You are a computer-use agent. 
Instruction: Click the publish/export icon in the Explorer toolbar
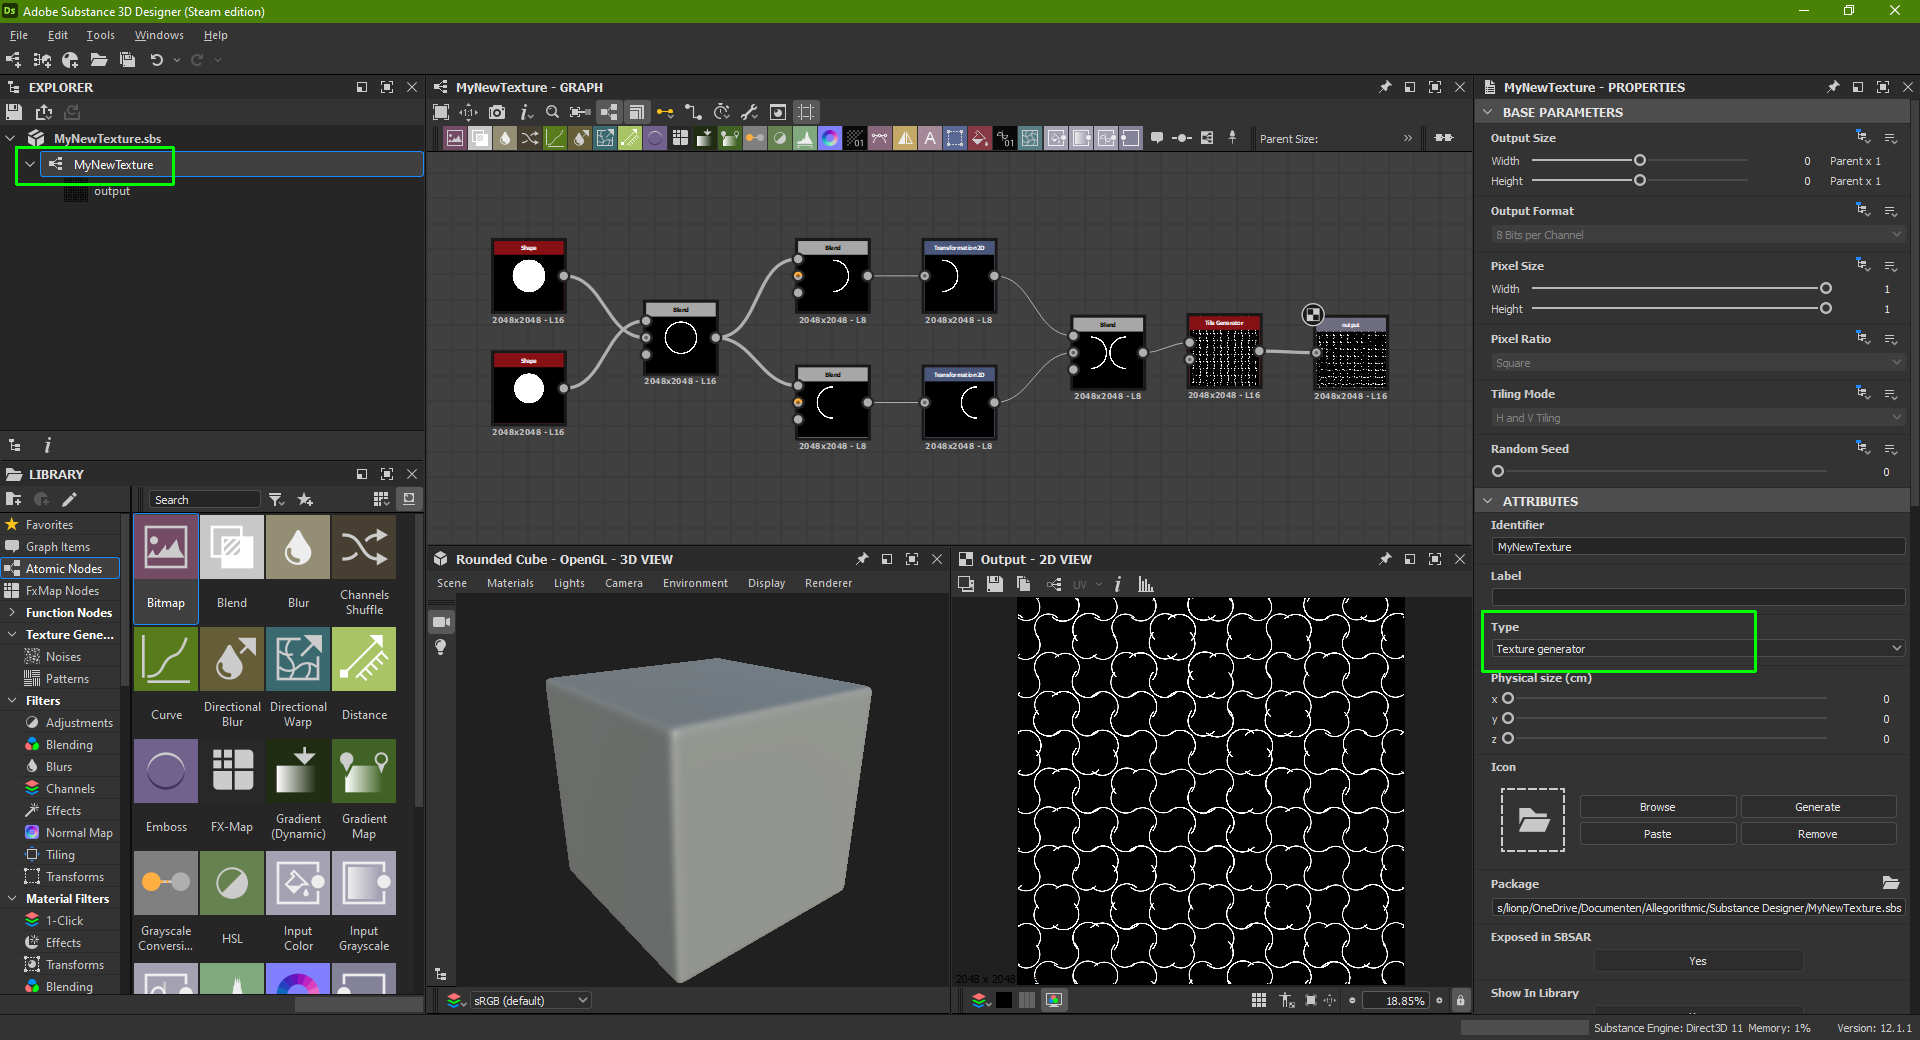44,112
